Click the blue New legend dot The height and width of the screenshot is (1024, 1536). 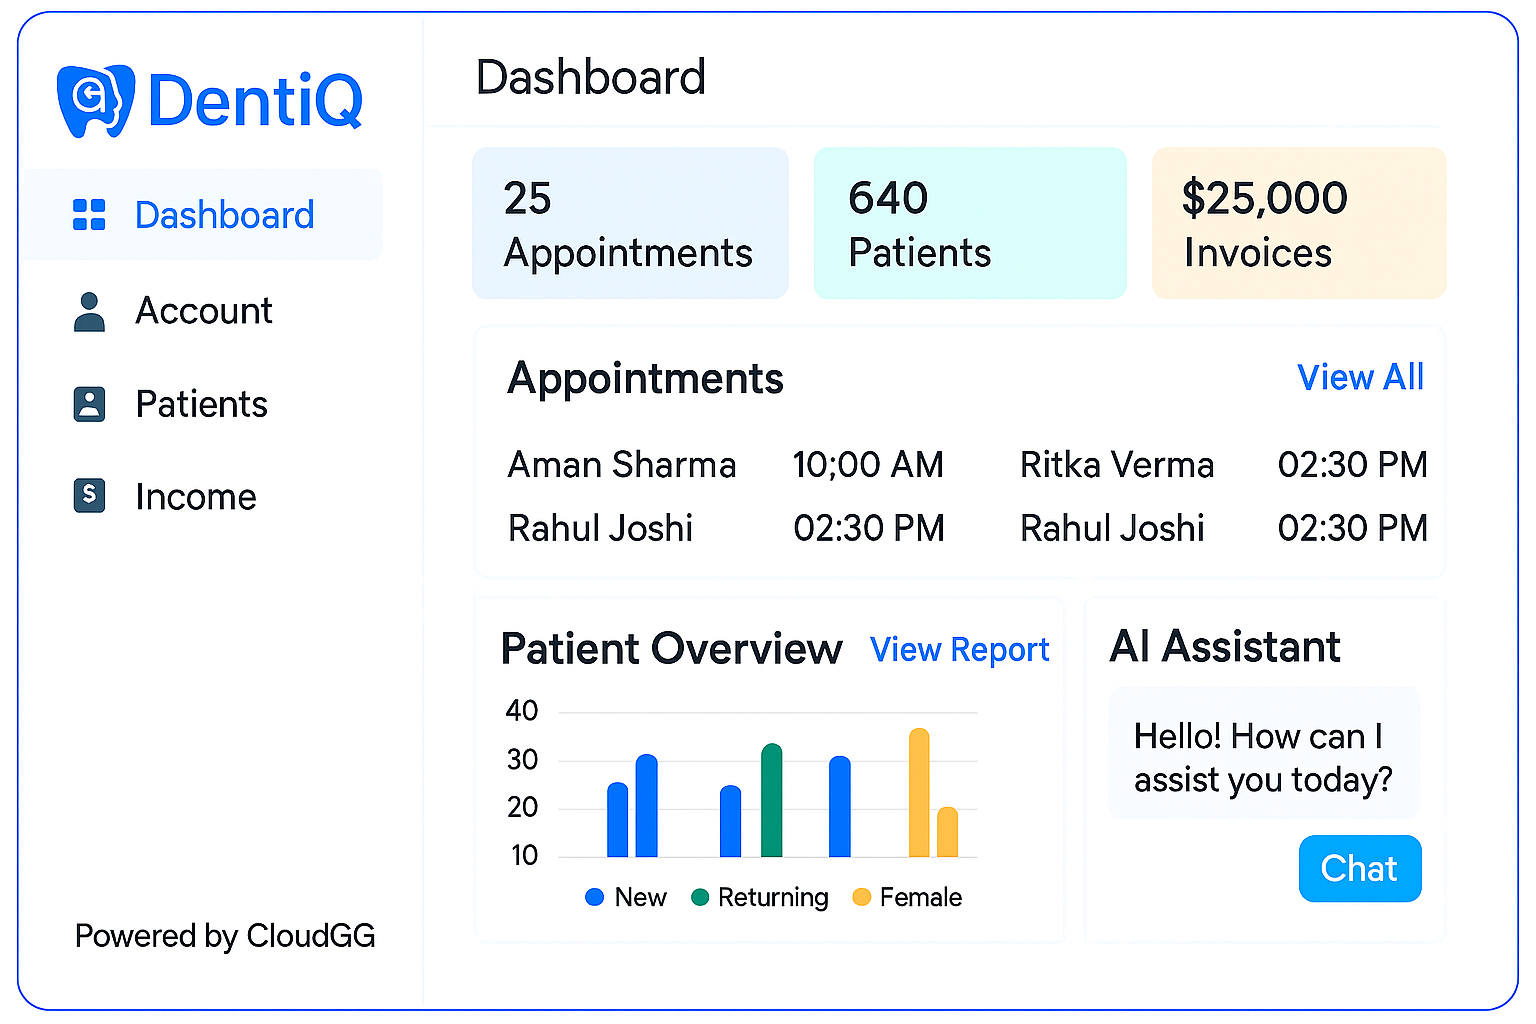[x=594, y=897]
